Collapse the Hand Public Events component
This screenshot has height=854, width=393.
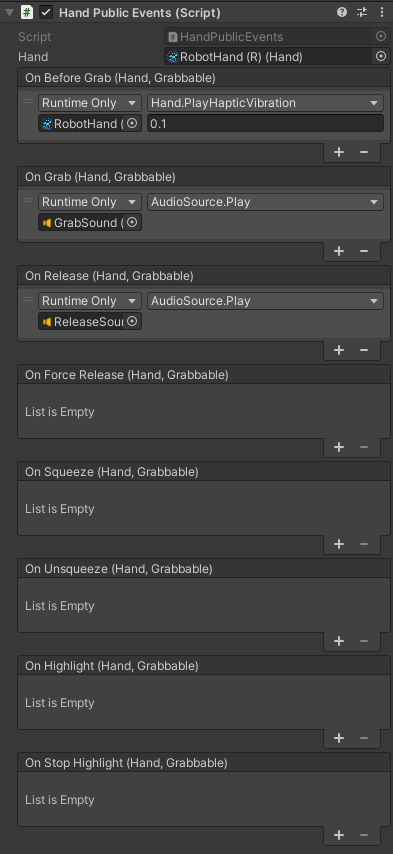[x=9, y=13]
